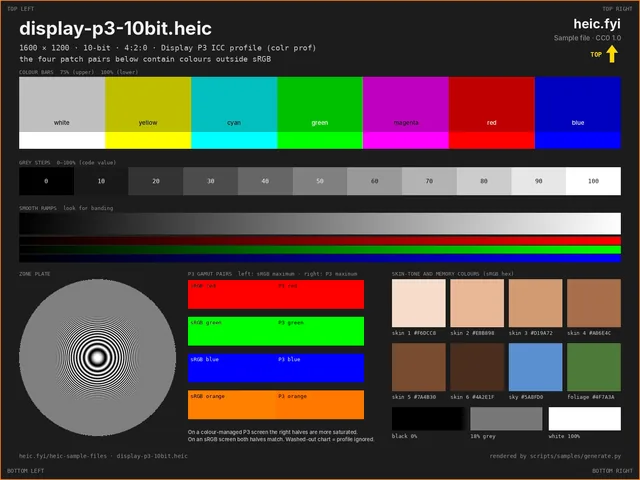
Task: Select the skin 5 swatch
Action: (419, 367)
